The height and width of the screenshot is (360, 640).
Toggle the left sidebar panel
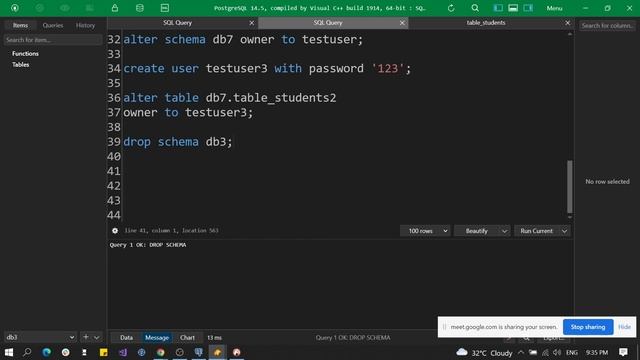tap(498, 8)
